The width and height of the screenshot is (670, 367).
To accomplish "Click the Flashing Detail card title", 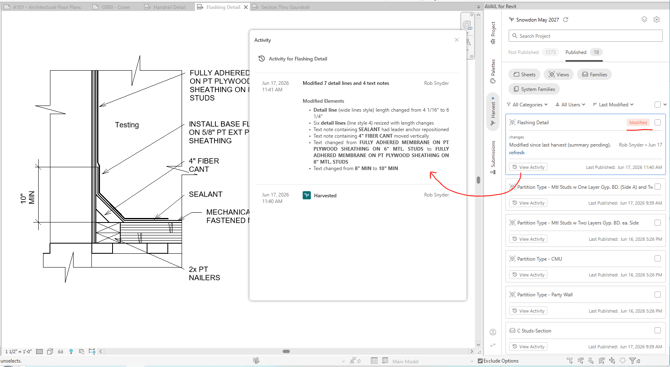I will click(532, 123).
